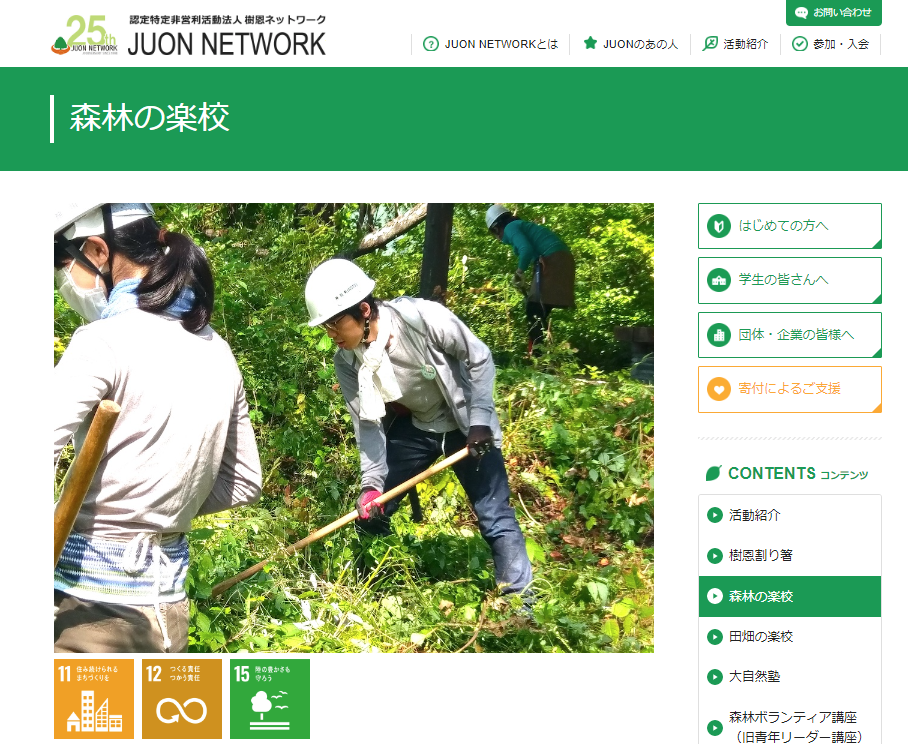908x744 pixels.
Task: Open the はじめての方へ link
Action: click(x=789, y=226)
